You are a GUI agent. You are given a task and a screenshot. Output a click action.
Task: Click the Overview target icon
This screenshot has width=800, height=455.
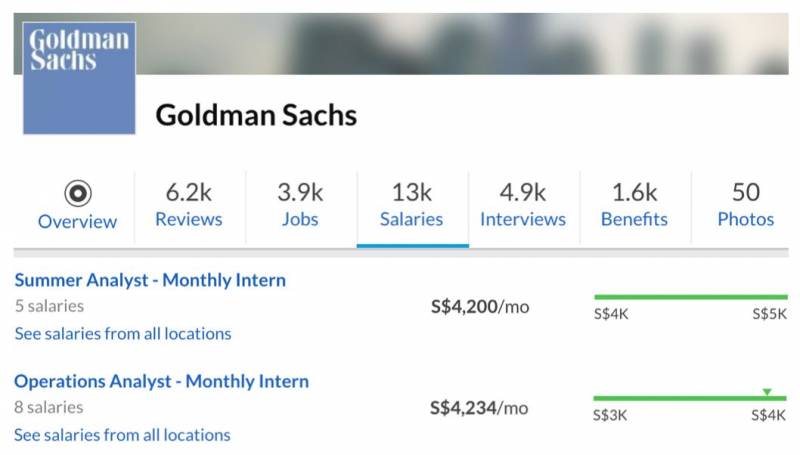click(x=77, y=192)
